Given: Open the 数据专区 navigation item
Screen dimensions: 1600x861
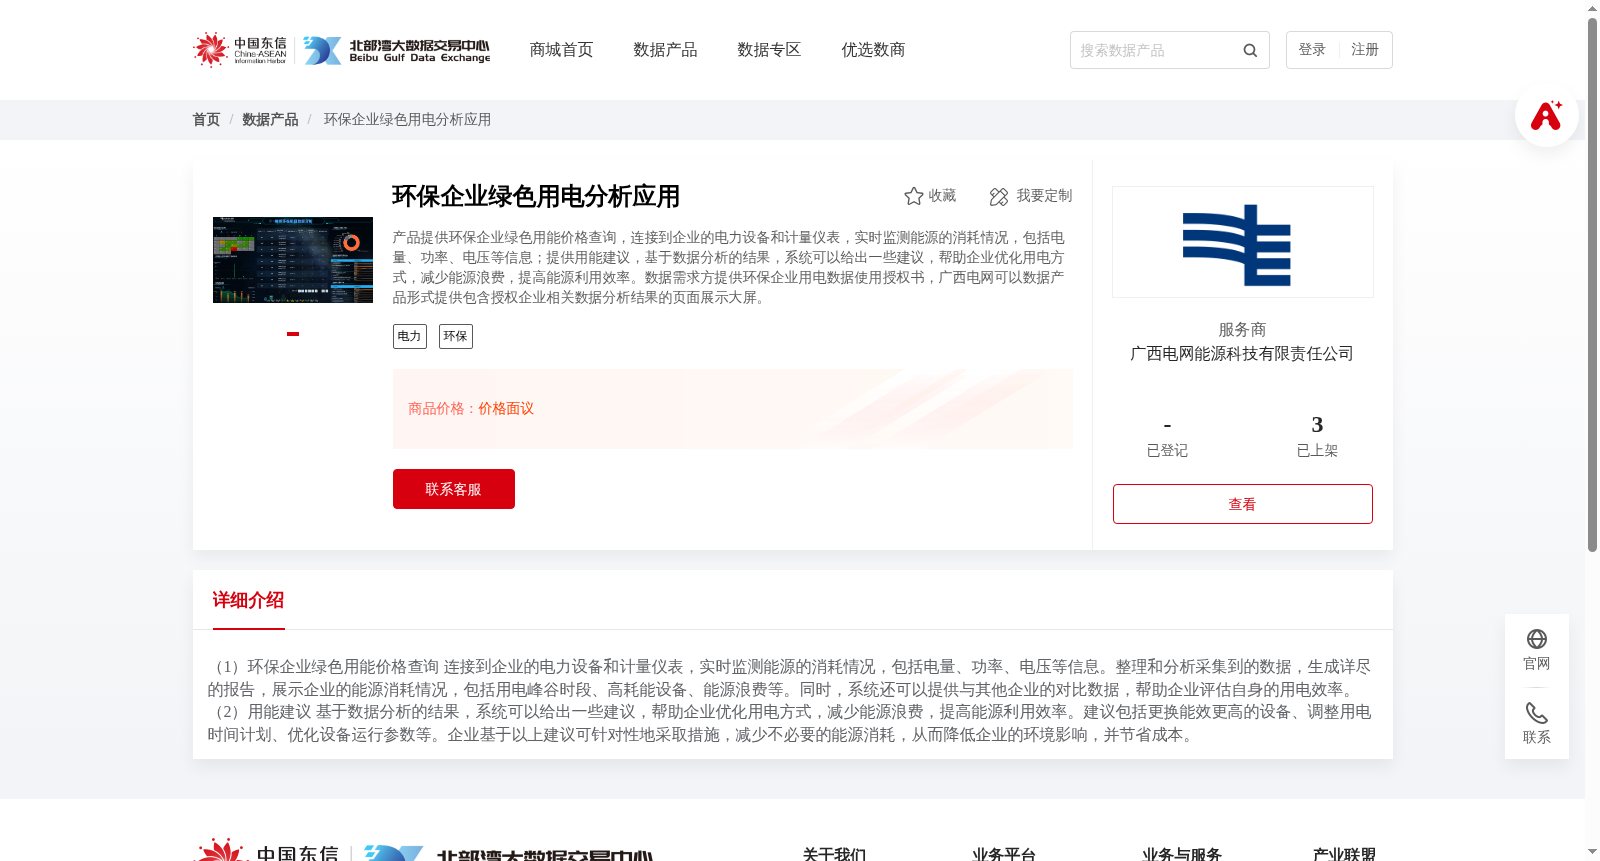Looking at the screenshot, I should [769, 50].
